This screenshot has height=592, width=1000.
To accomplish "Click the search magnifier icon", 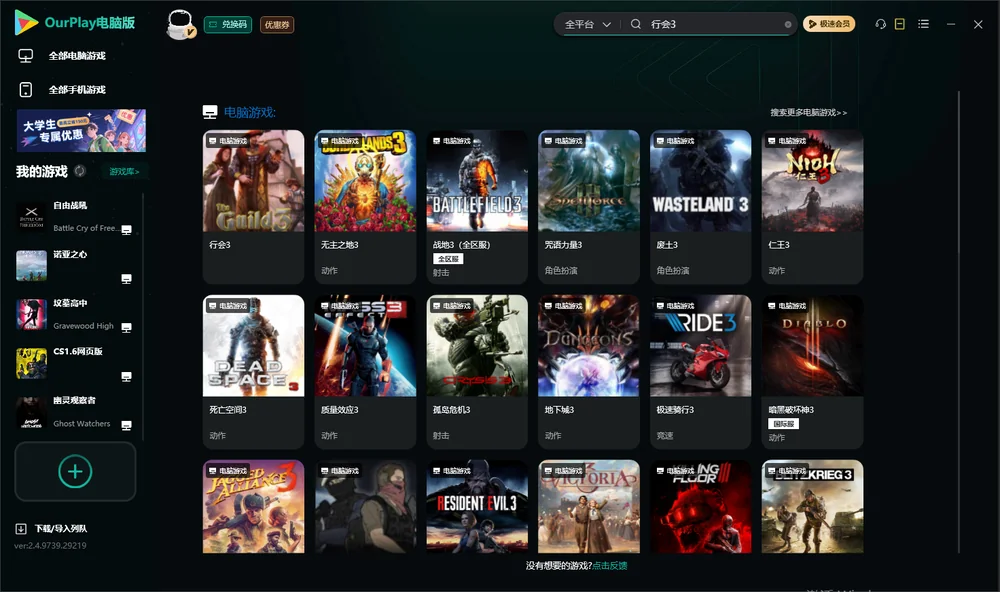I will pos(635,24).
